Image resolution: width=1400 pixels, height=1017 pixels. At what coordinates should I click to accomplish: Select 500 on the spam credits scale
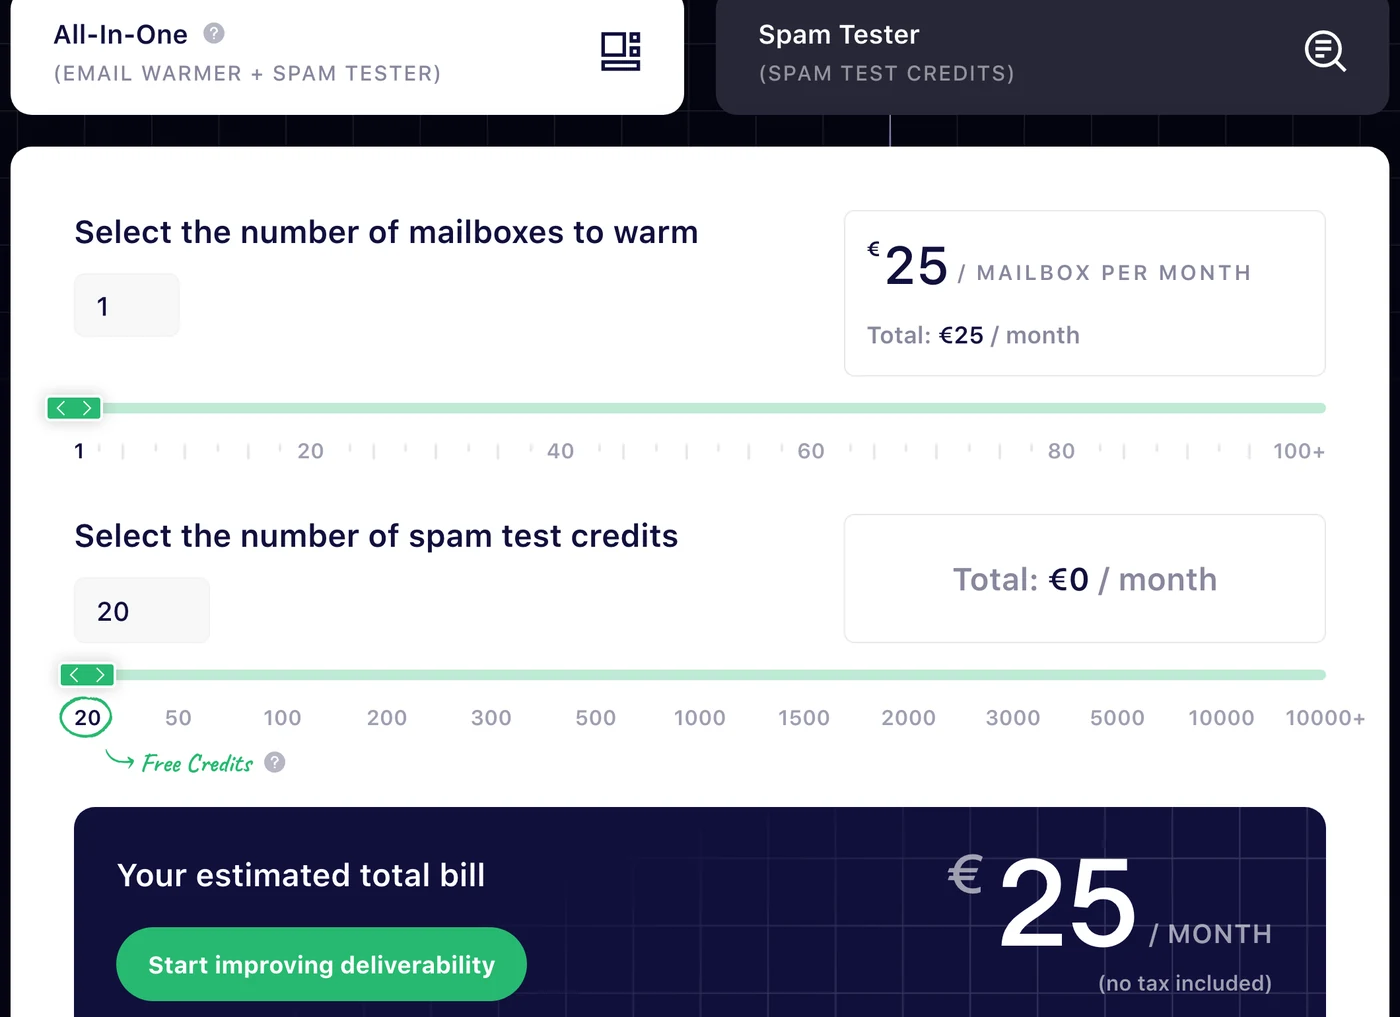pyautogui.click(x=596, y=718)
